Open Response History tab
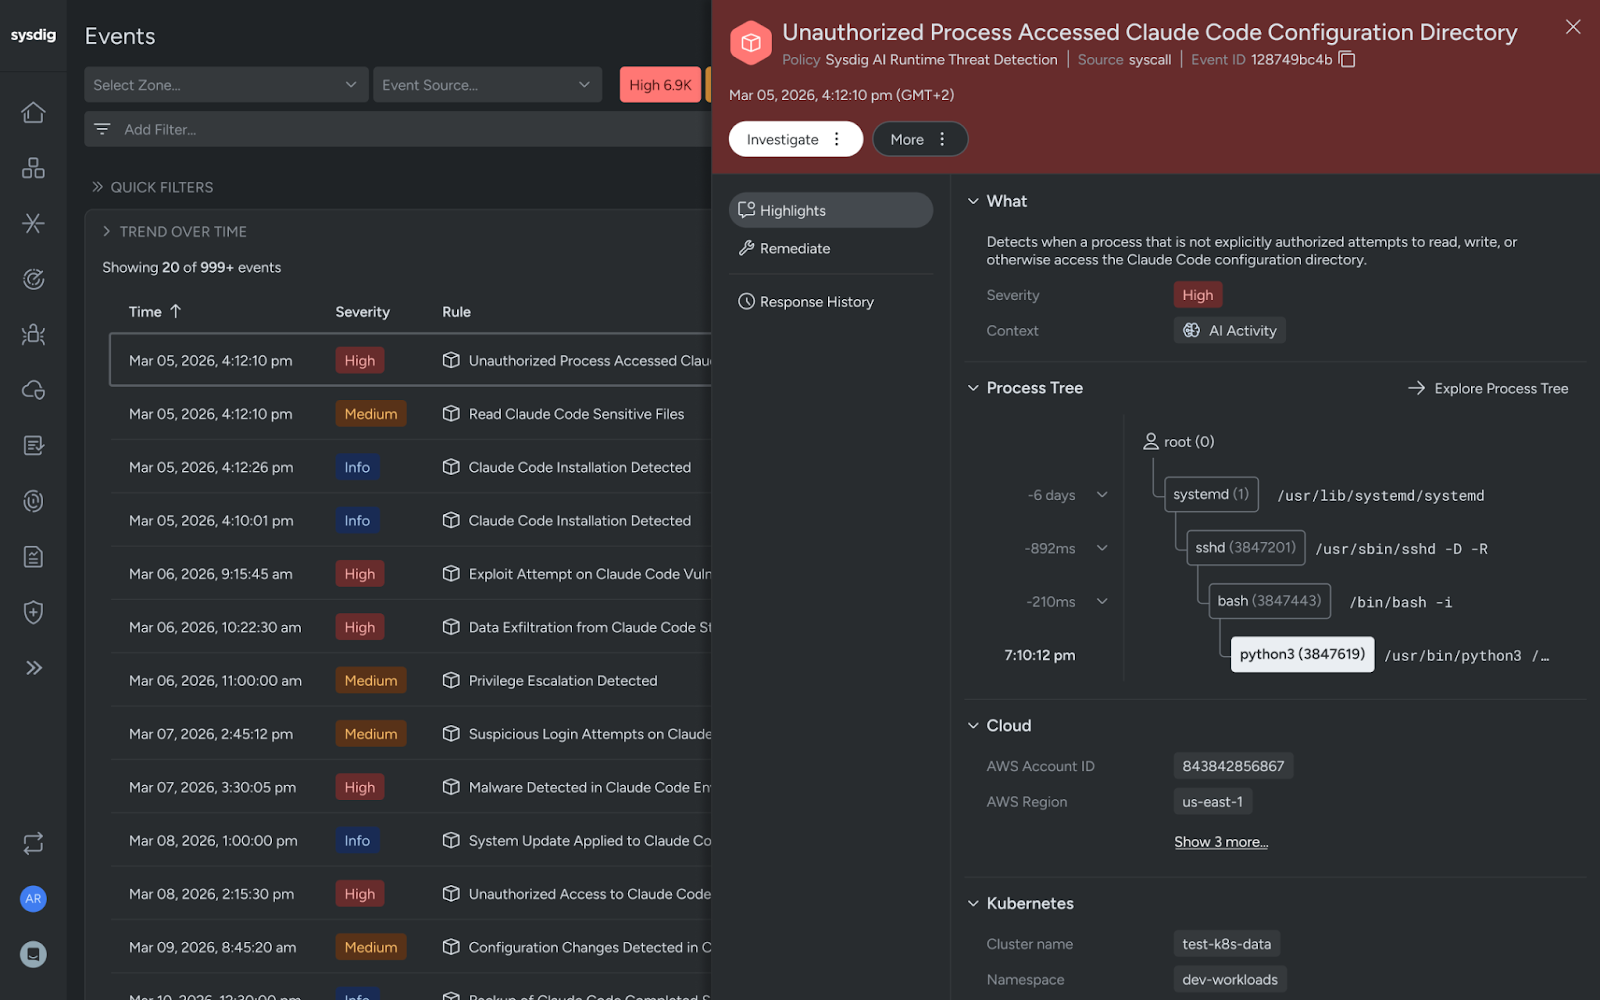The width and height of the screenshot is (1600, 1000). 830,301
